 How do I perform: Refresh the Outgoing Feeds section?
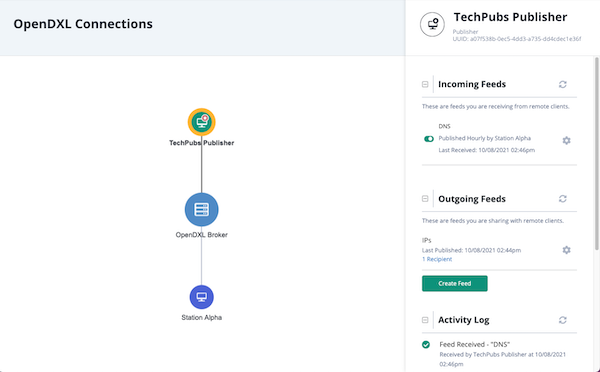[x=562, y=199]
